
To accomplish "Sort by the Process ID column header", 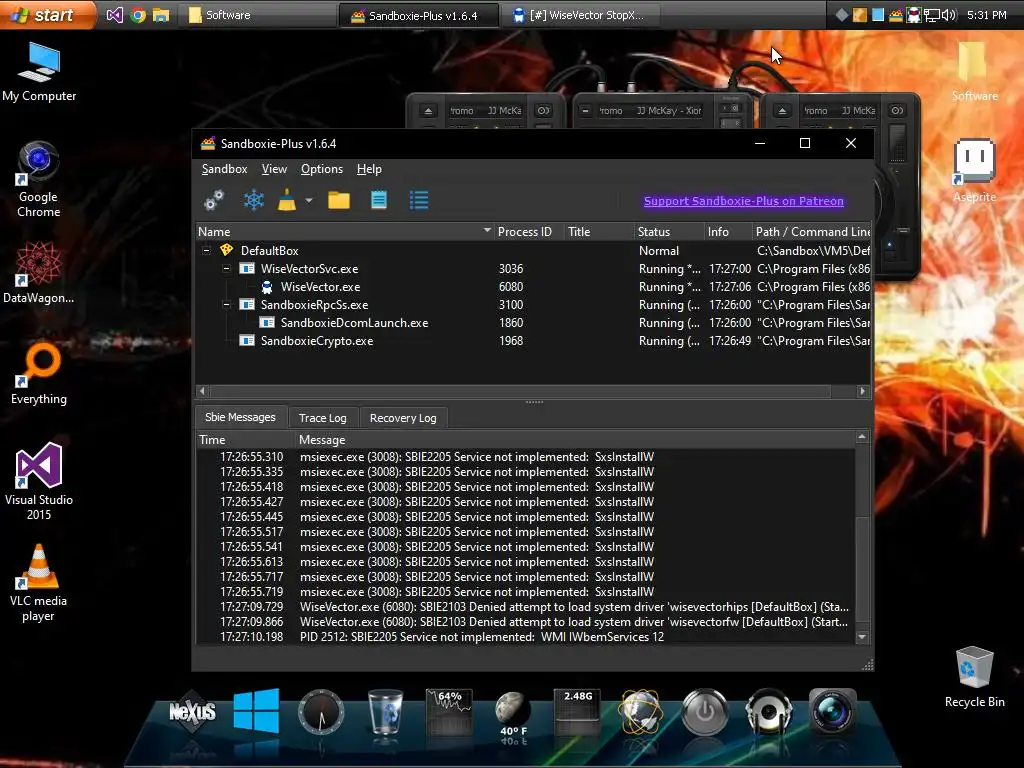I will tap(528, 232).
